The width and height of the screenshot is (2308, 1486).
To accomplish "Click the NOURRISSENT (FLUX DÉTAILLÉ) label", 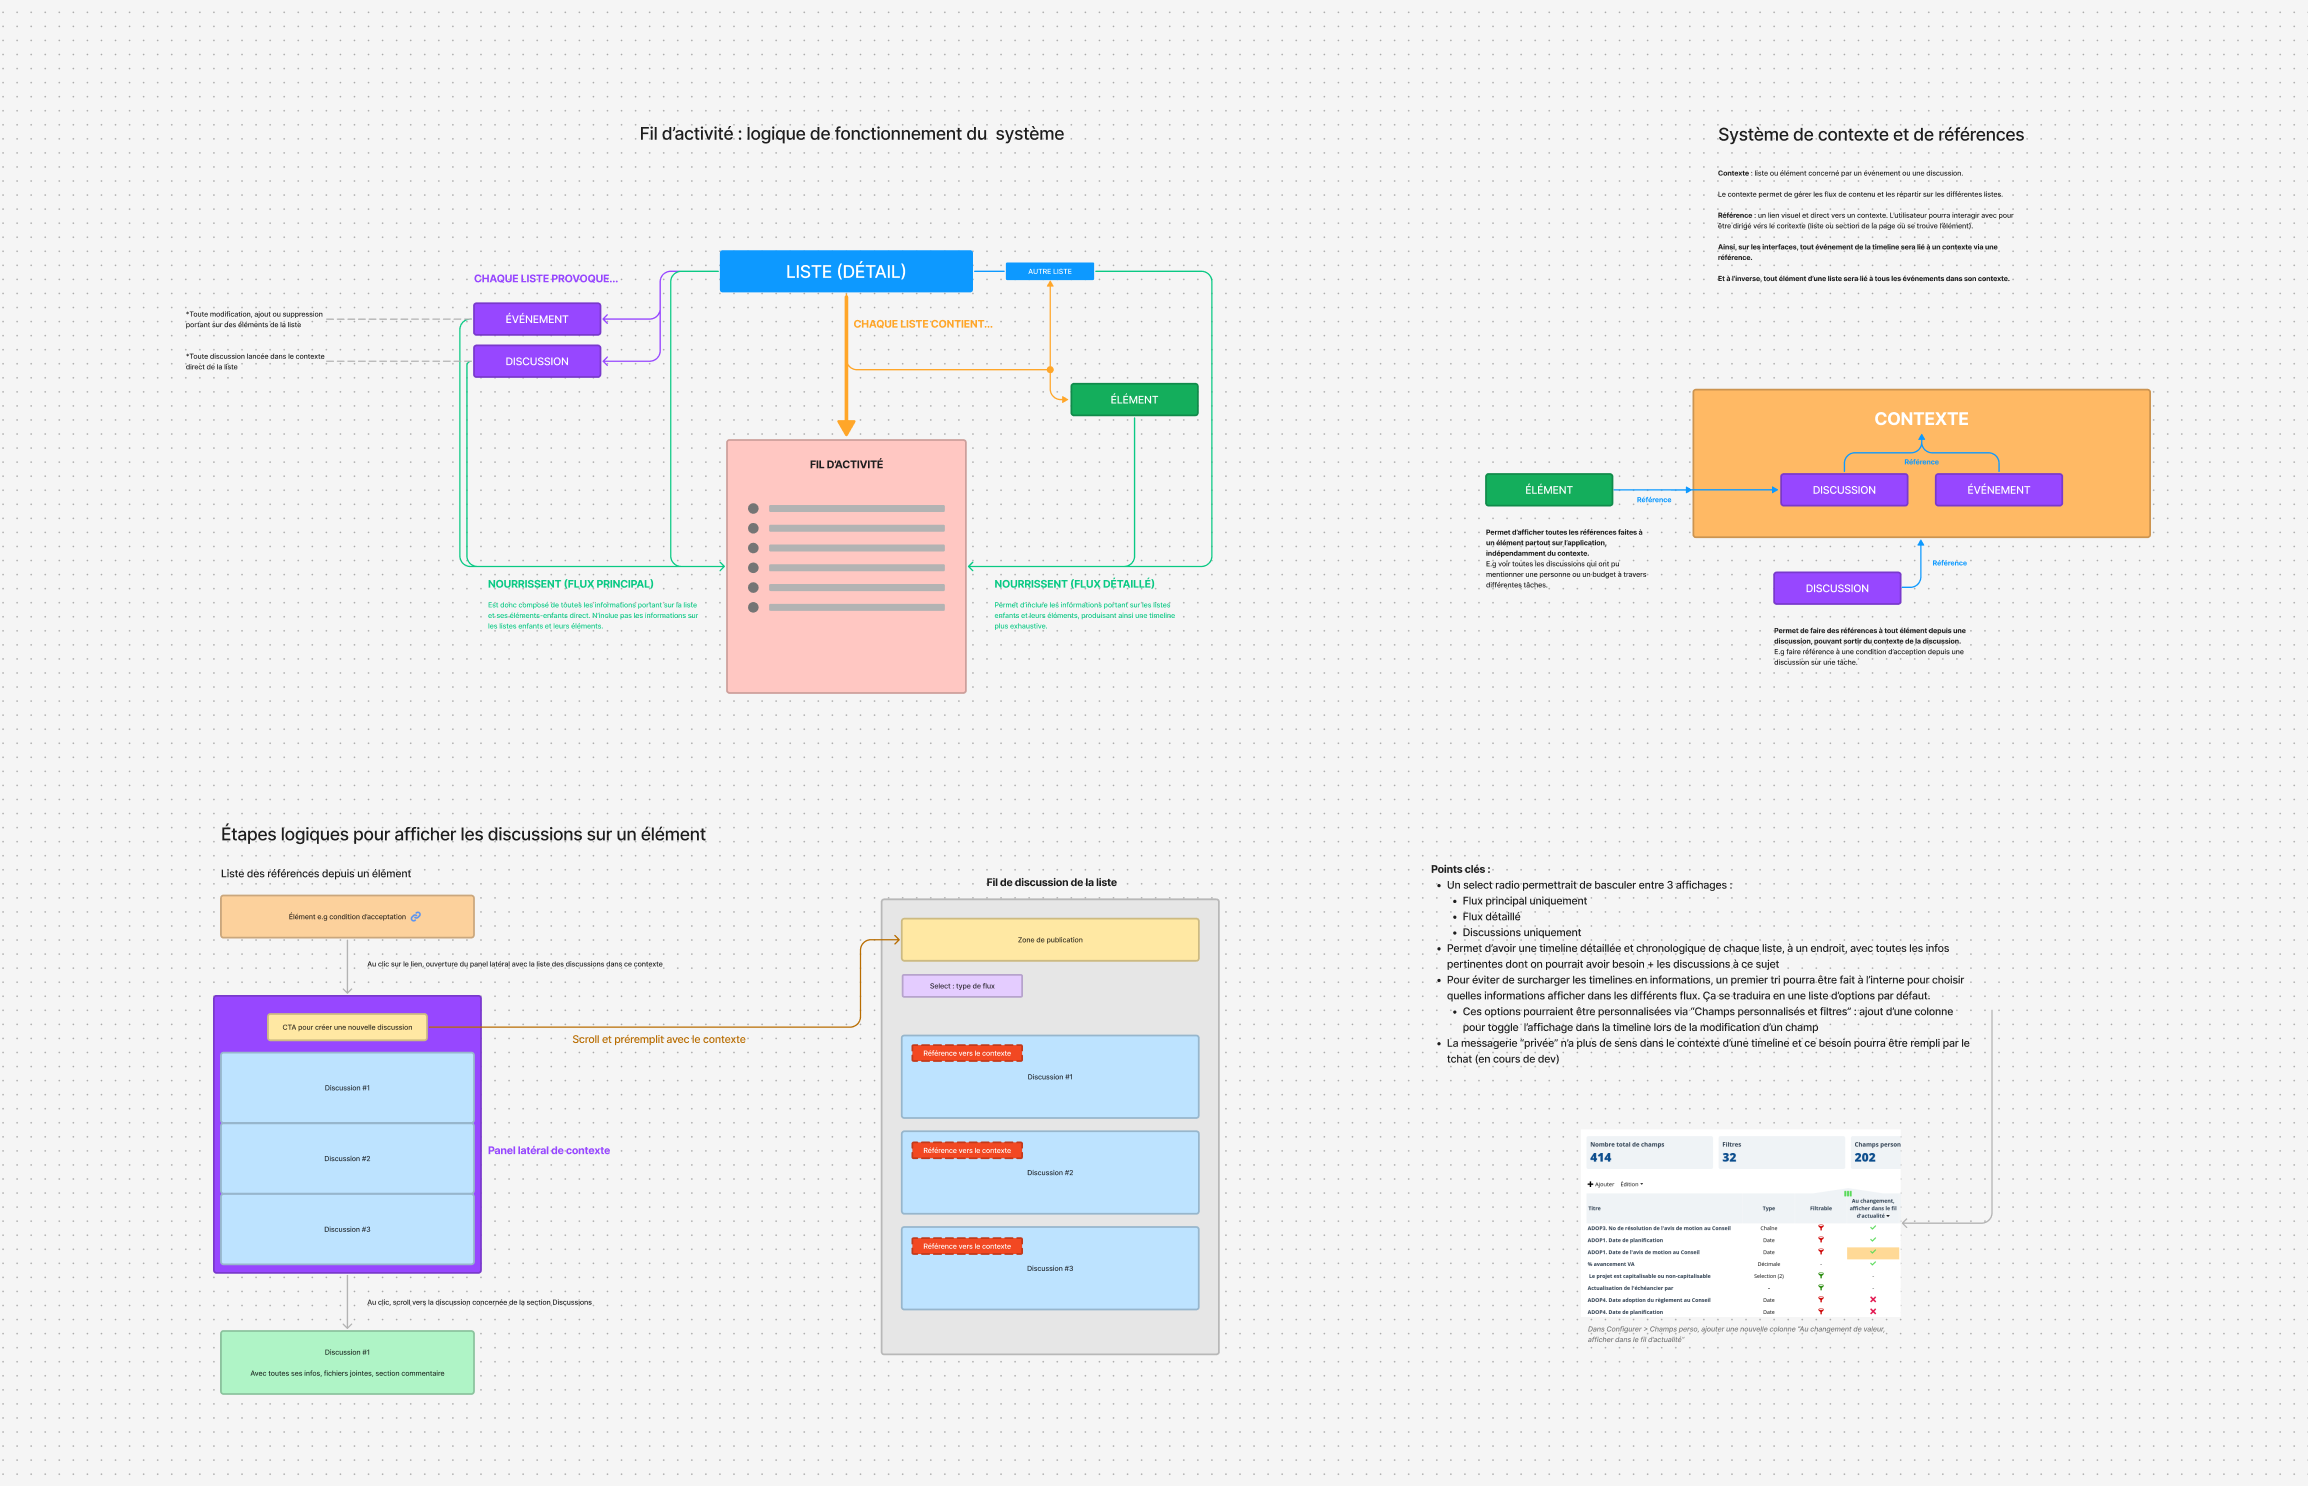I will (x=1074, y=584).
